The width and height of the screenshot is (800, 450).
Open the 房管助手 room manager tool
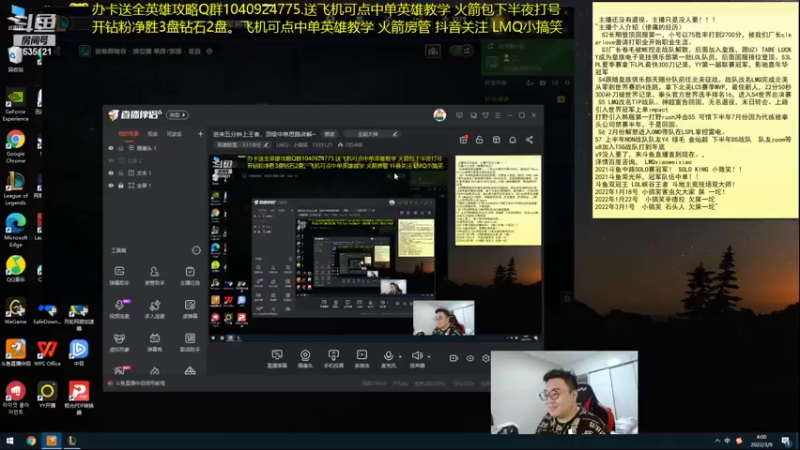click(154, 276)
